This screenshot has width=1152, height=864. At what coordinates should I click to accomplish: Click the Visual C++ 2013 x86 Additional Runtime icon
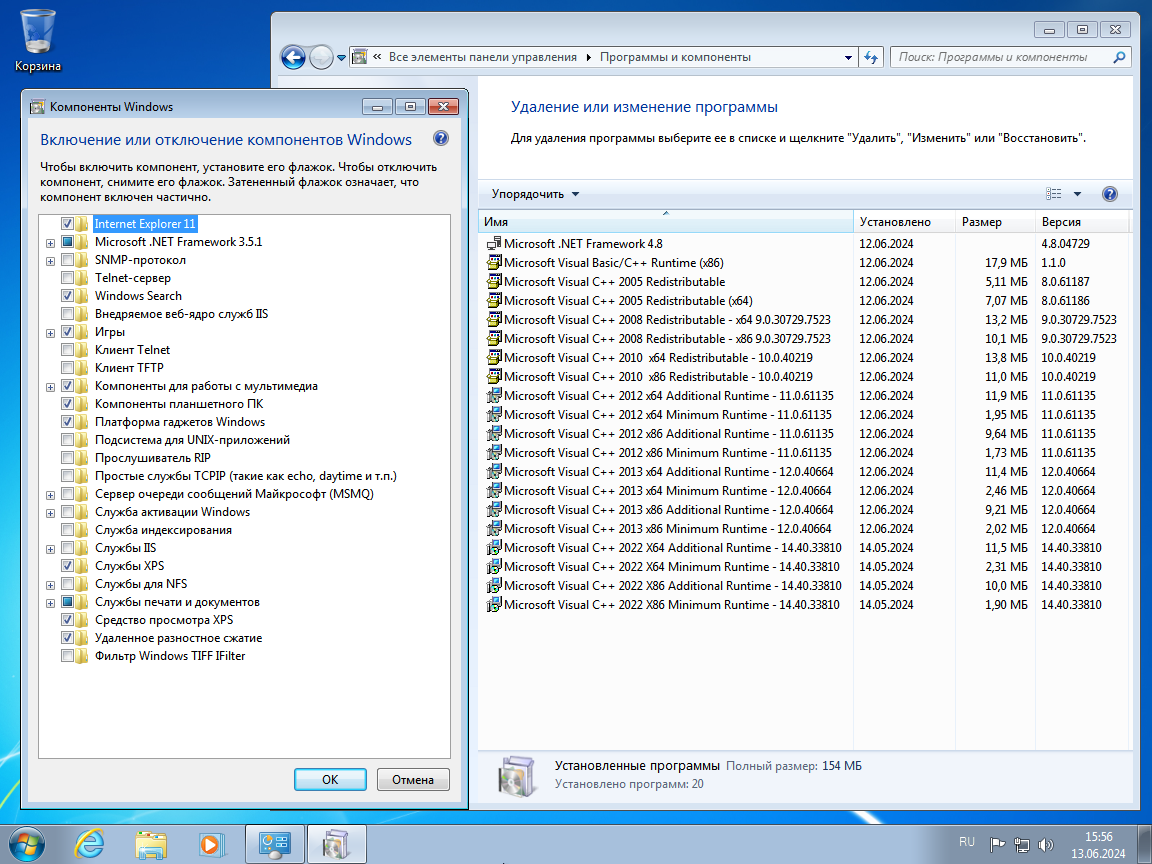click(x=494, y=510)
